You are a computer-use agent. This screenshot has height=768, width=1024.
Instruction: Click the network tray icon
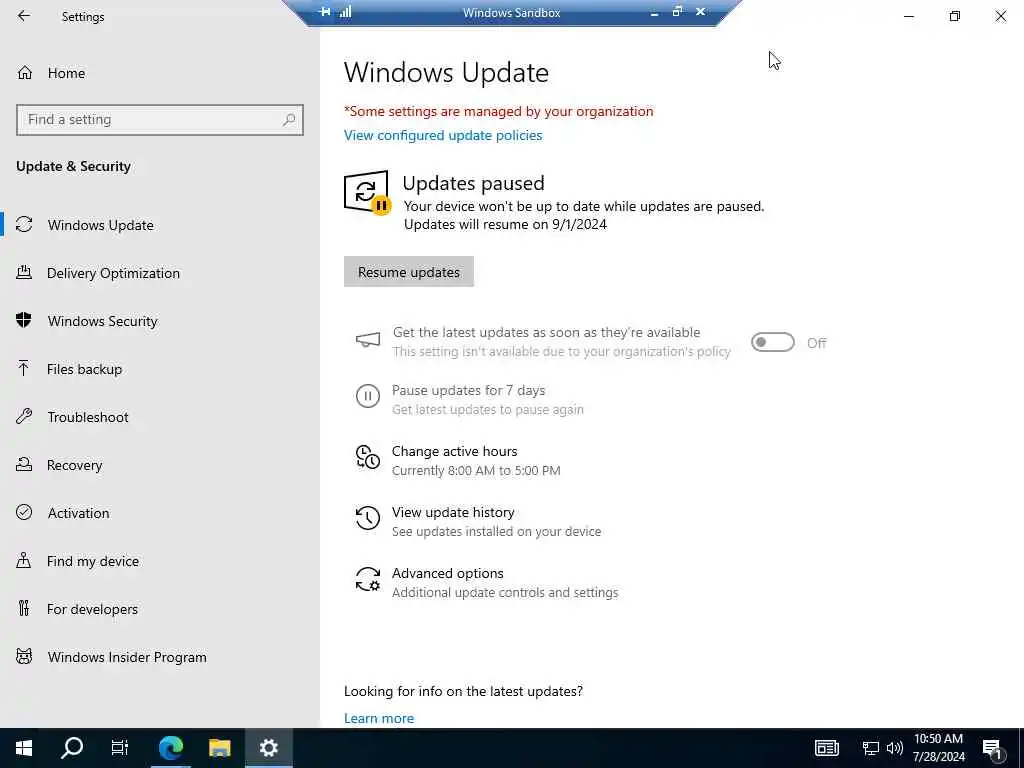point(871,748)
